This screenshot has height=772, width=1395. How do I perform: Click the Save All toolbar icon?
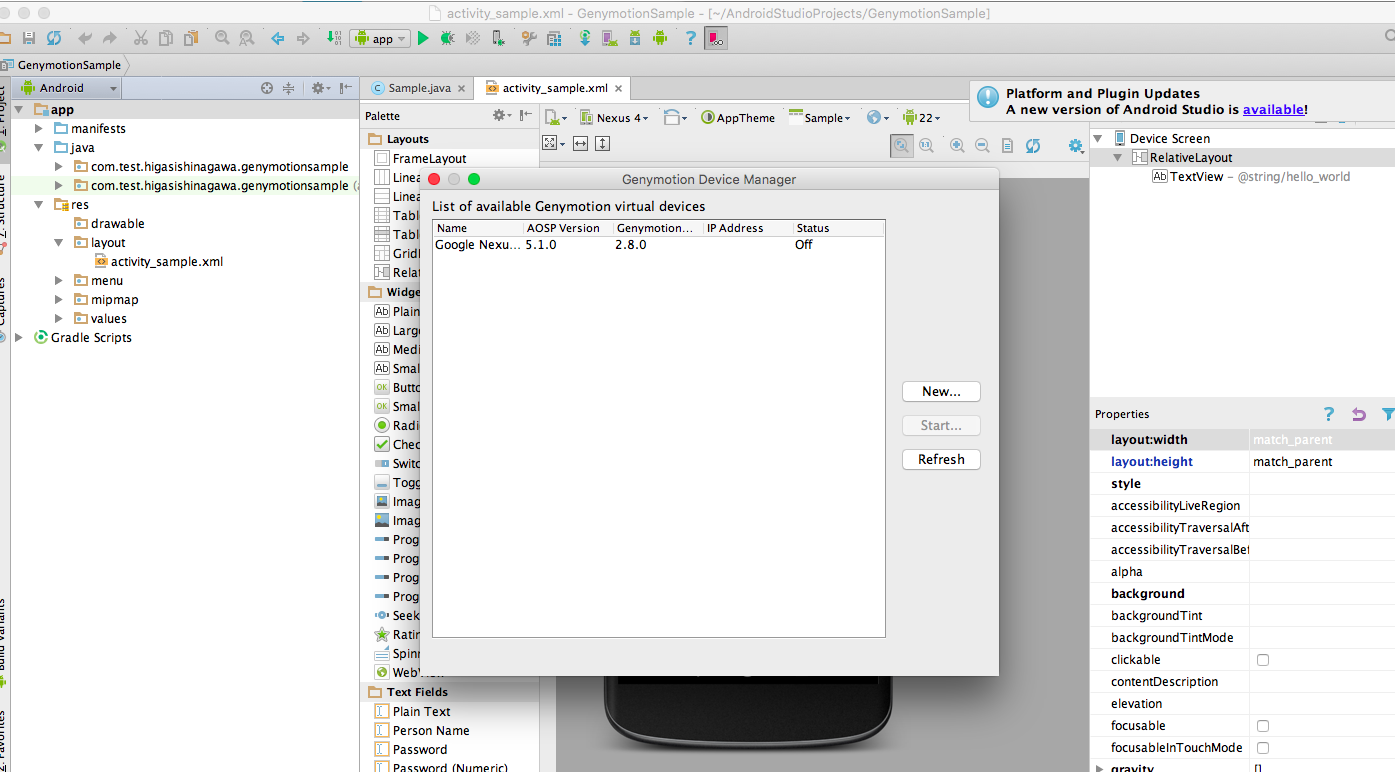(29, 38)
